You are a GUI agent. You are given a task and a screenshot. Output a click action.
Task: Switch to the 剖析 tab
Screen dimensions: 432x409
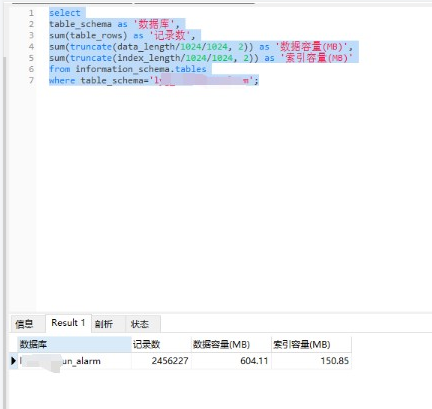(104, 324)
